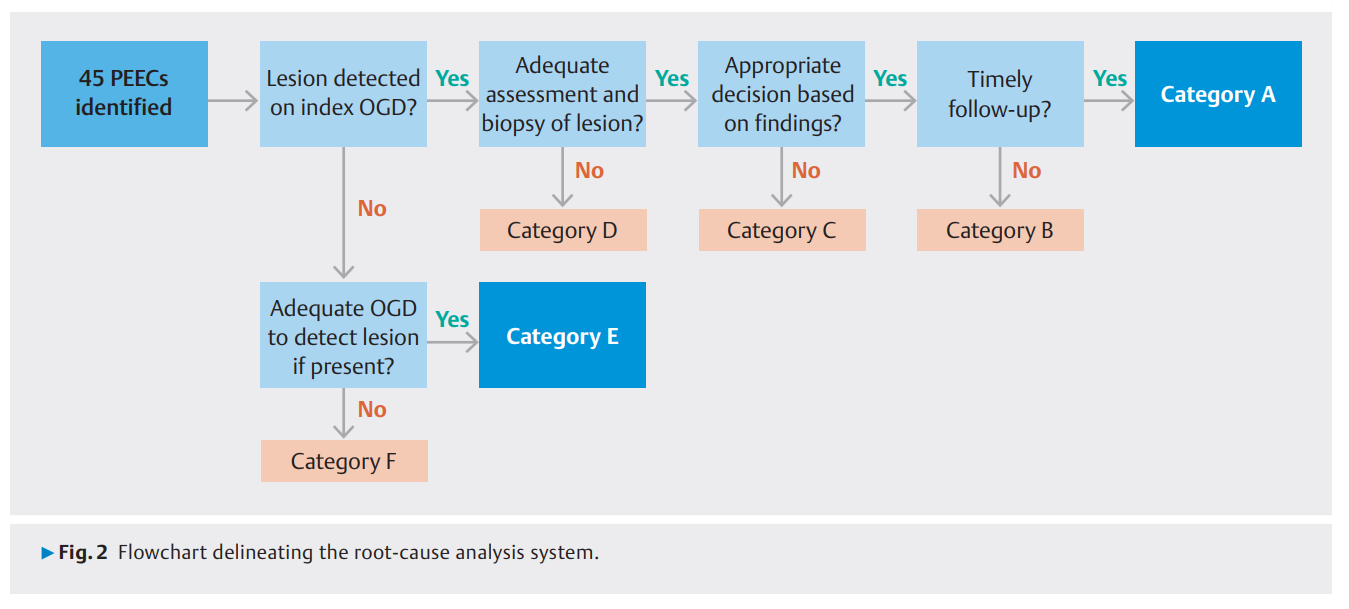Select "Appropriate decision based on findings?" box

pos(781,94)
